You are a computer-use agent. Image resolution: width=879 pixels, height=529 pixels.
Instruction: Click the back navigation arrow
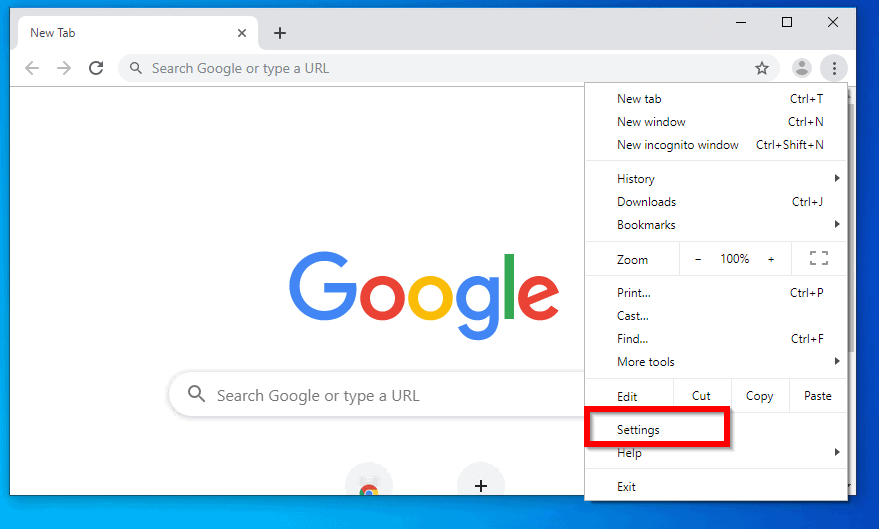(32, 68)
